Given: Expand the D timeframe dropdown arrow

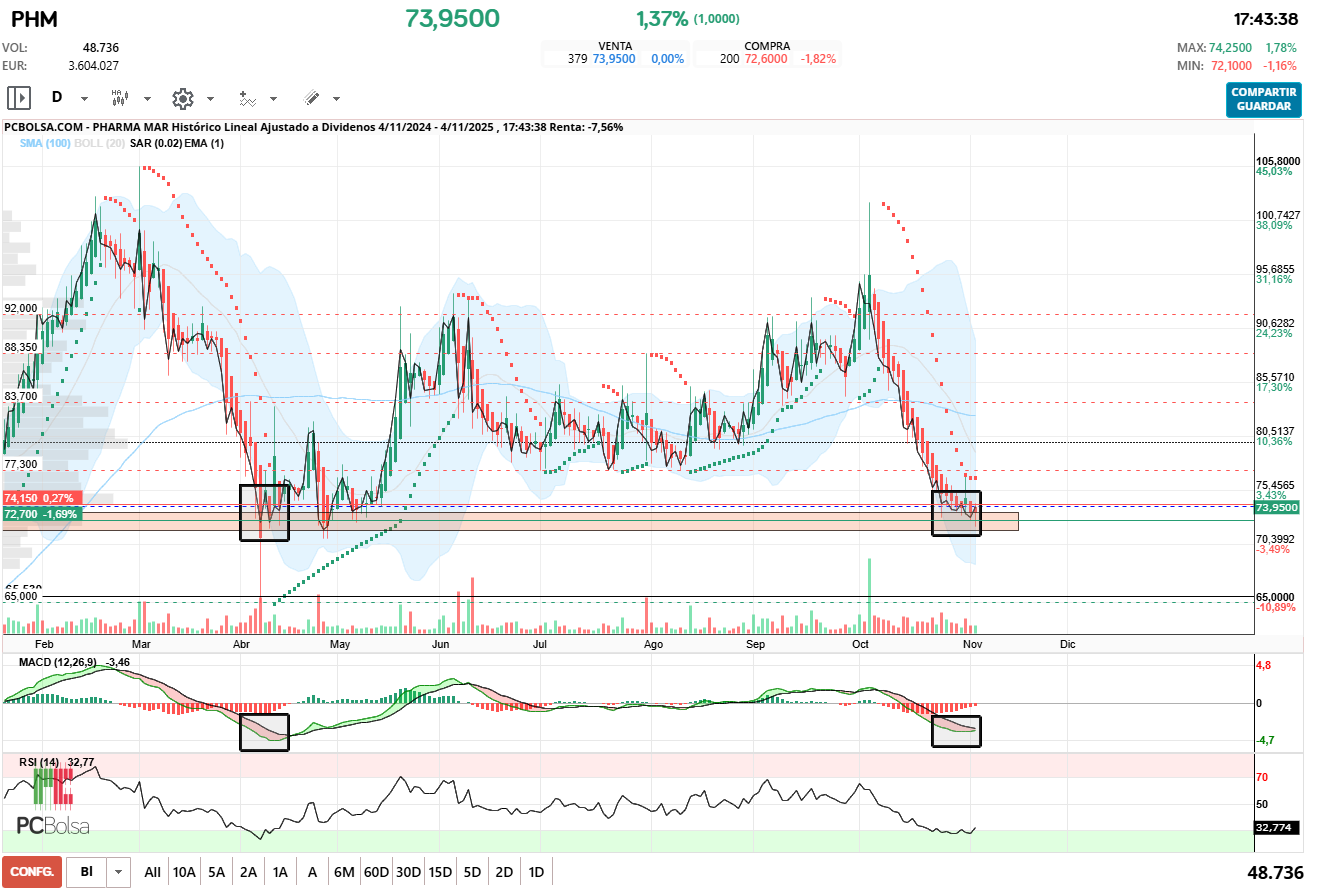Looking at the screenshot, I should [84, 99].
